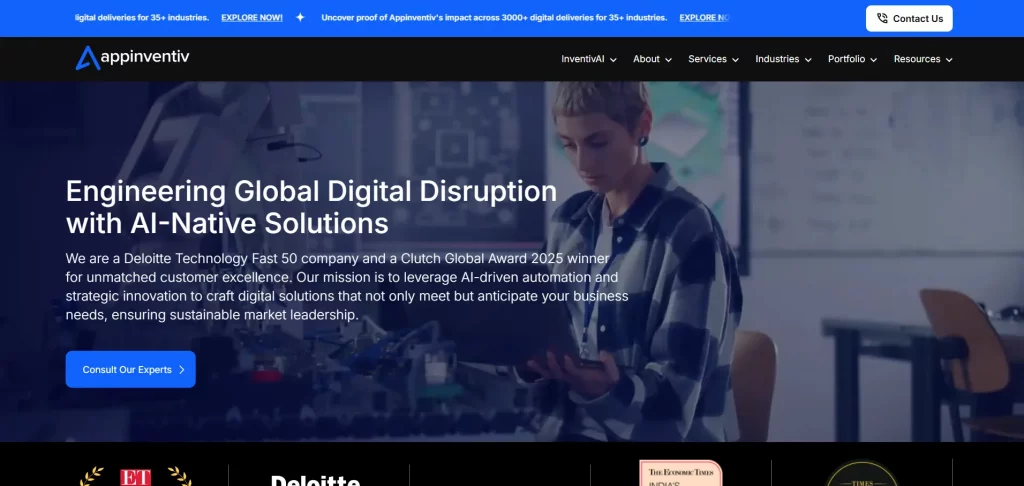Follow the first EXPLORE NOW! link

tap(251, 18)
